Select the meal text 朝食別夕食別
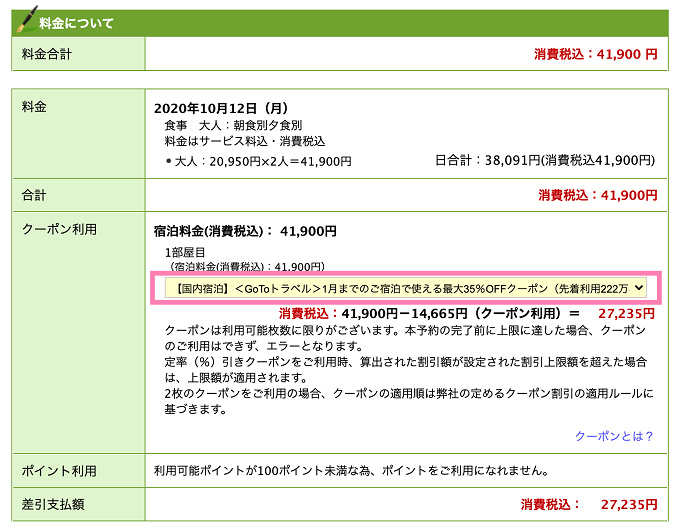681x531 pixels. [268, 125]
